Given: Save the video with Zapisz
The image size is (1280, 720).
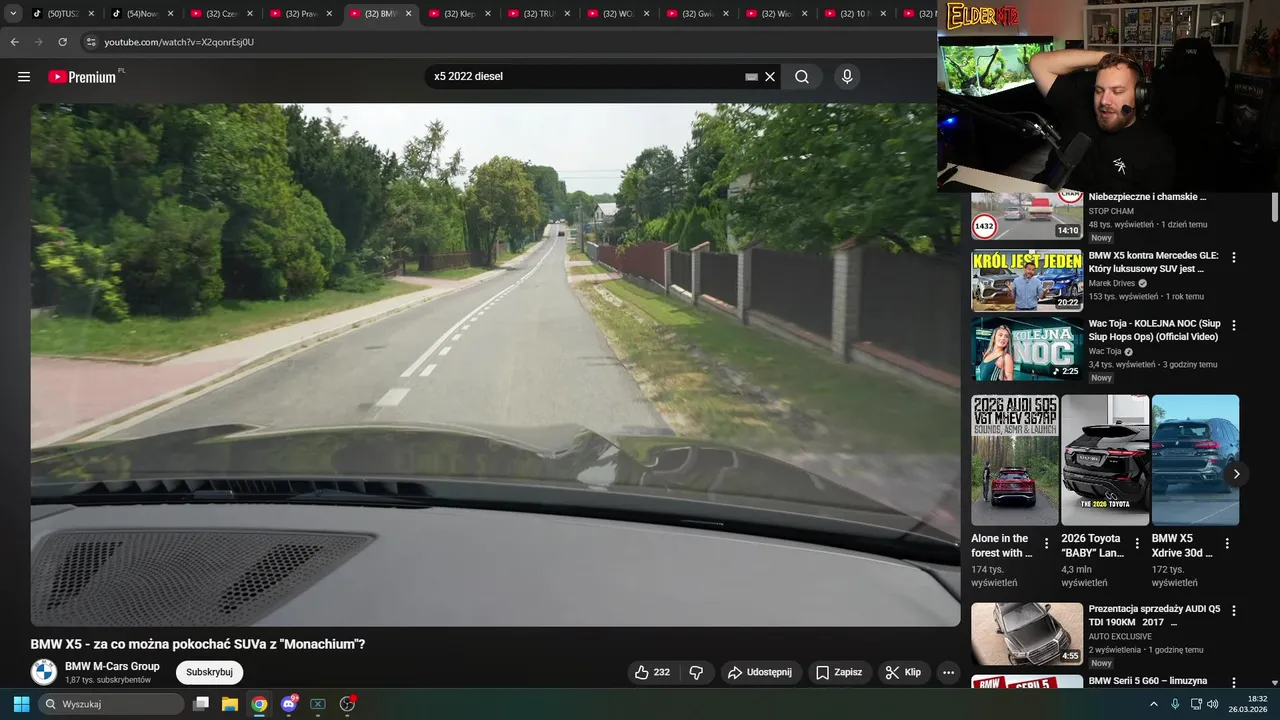Looking at the screenshot, I should pos(839,672).
